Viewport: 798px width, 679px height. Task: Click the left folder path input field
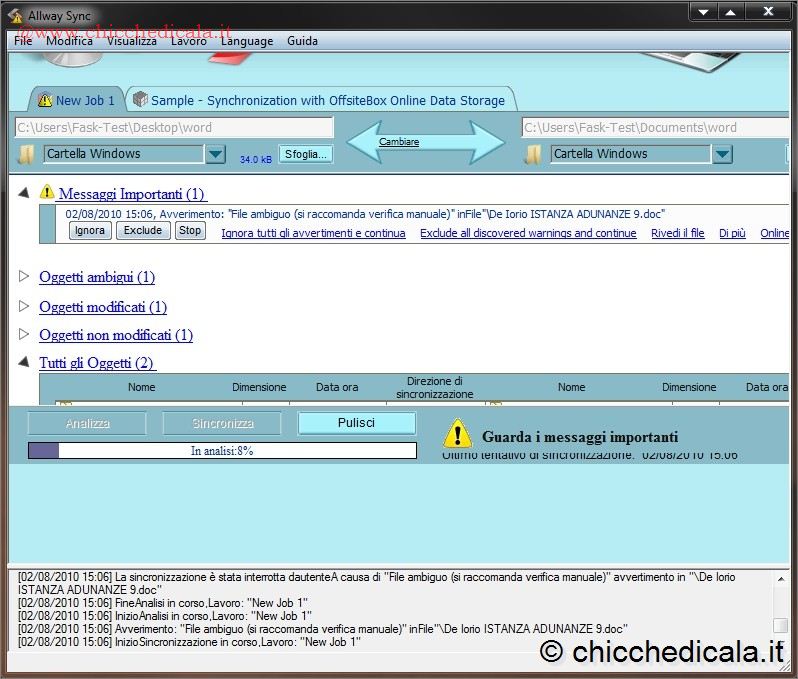174,127
